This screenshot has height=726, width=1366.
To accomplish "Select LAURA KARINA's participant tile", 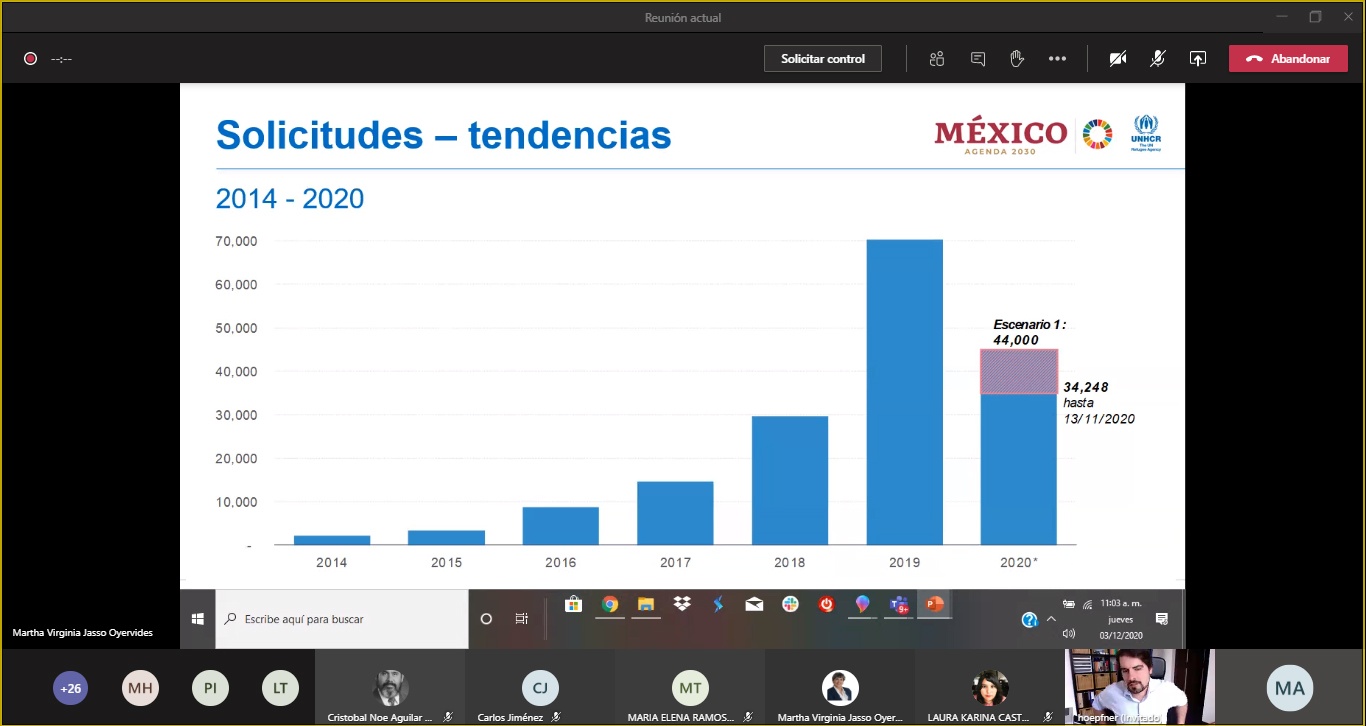I will coord(989,688).
